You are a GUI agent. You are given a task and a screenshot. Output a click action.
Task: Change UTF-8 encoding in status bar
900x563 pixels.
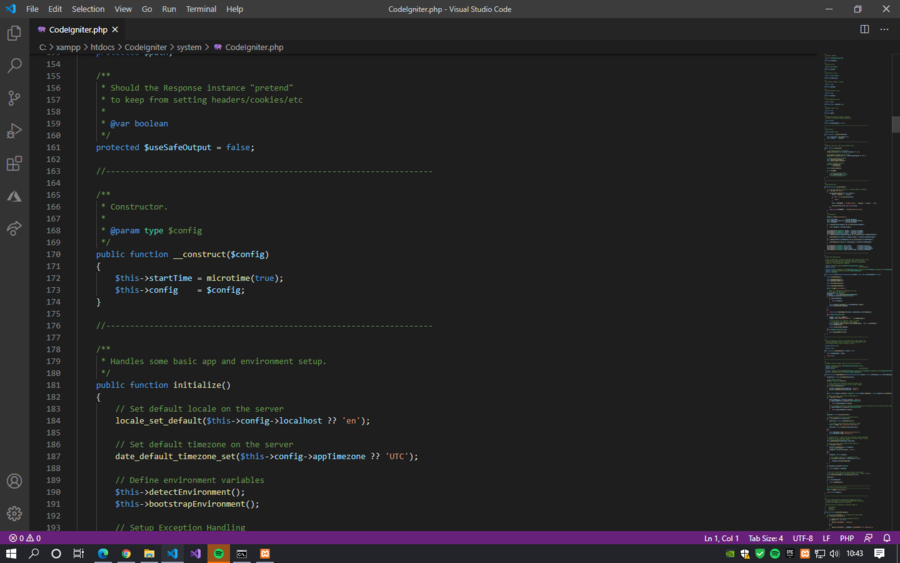[x=803, y=538]
